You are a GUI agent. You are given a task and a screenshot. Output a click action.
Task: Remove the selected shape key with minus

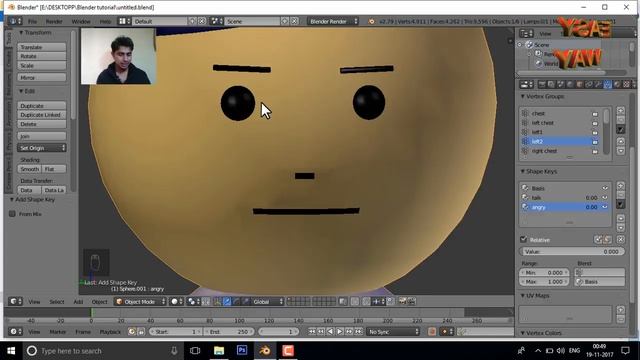620,195
